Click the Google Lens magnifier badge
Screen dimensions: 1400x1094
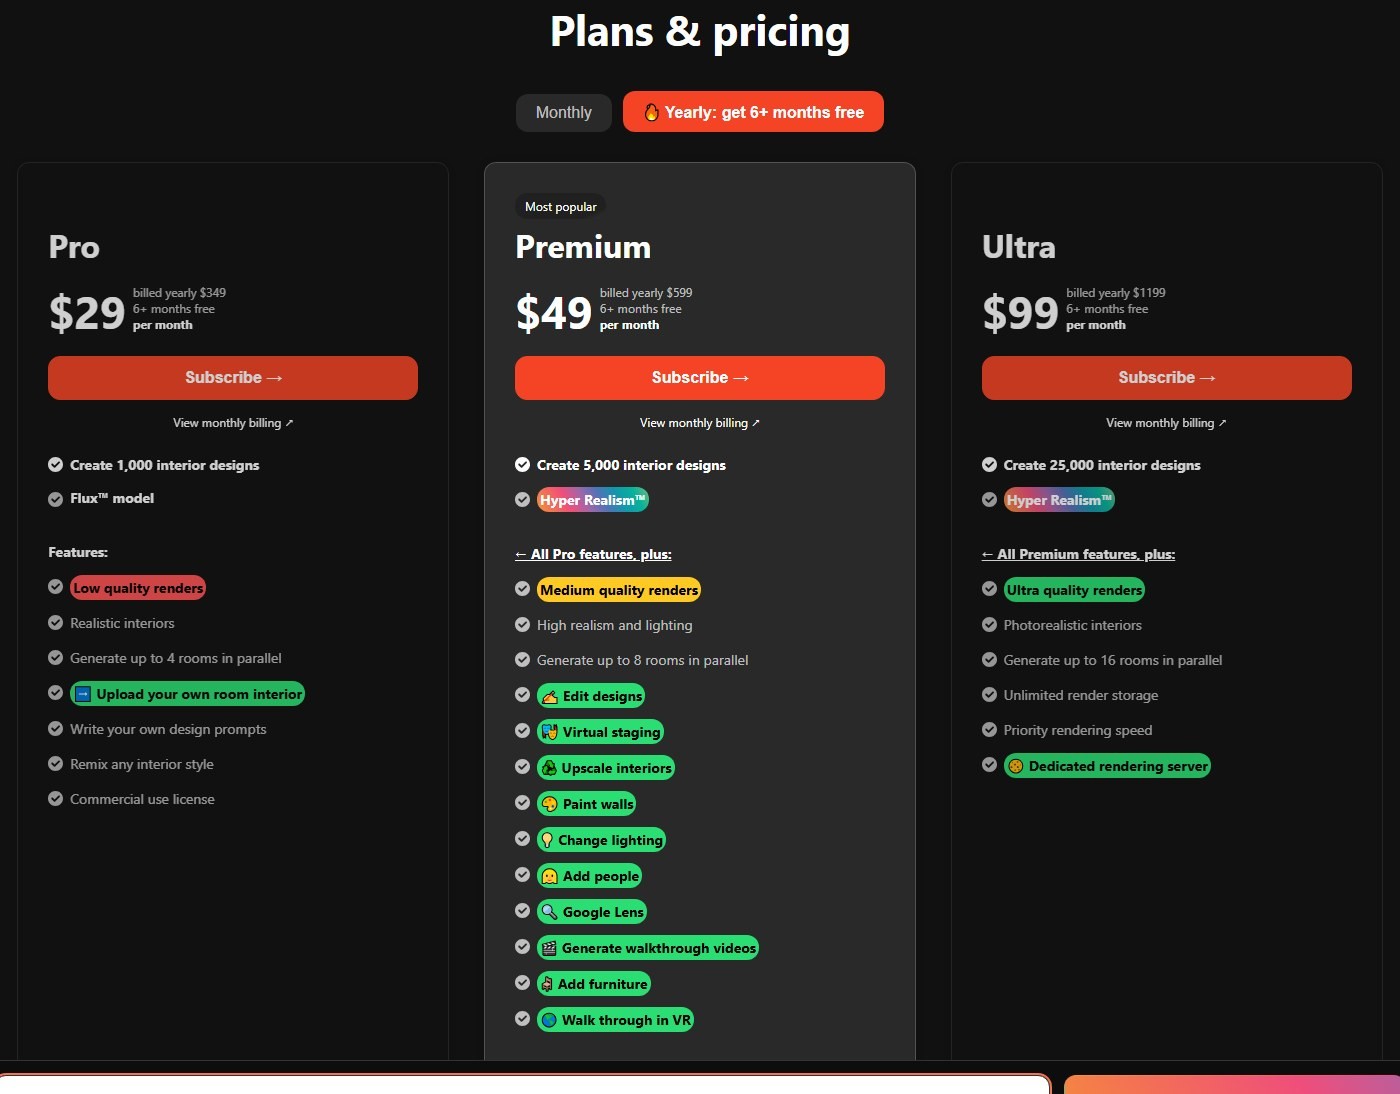[x=592, y=912]
